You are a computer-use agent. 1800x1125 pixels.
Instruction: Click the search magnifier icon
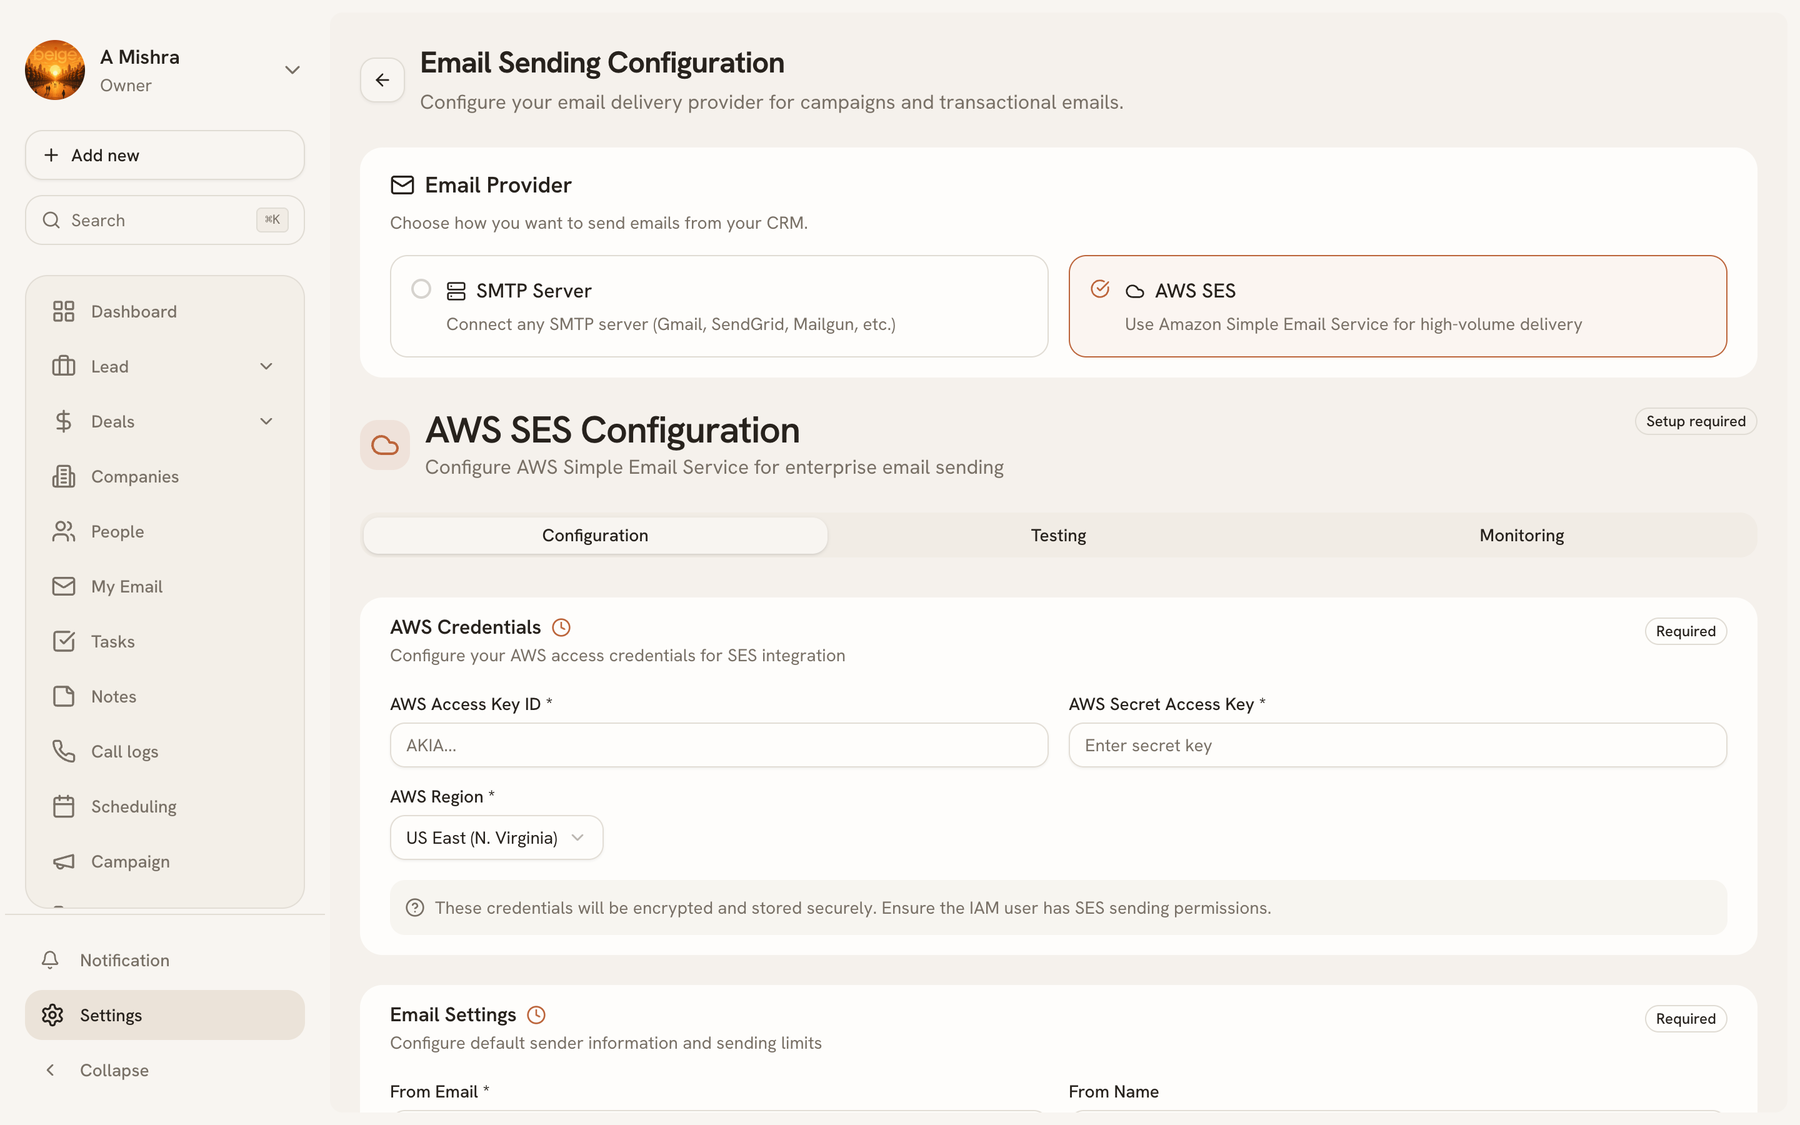click(x=51, y=220)
